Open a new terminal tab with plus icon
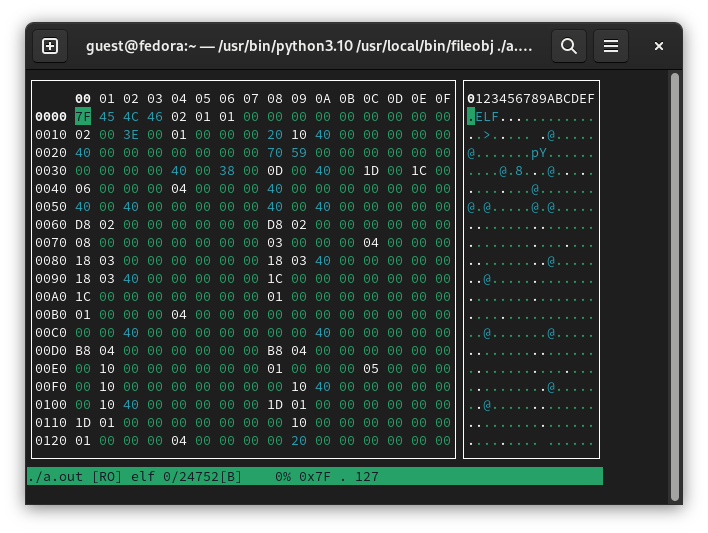708x533 pixels. point(50,46)
